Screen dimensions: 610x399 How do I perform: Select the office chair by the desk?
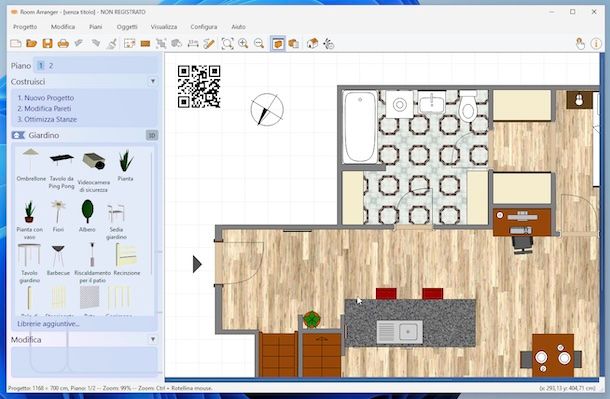pyautogui.click(x=522, y=244)
